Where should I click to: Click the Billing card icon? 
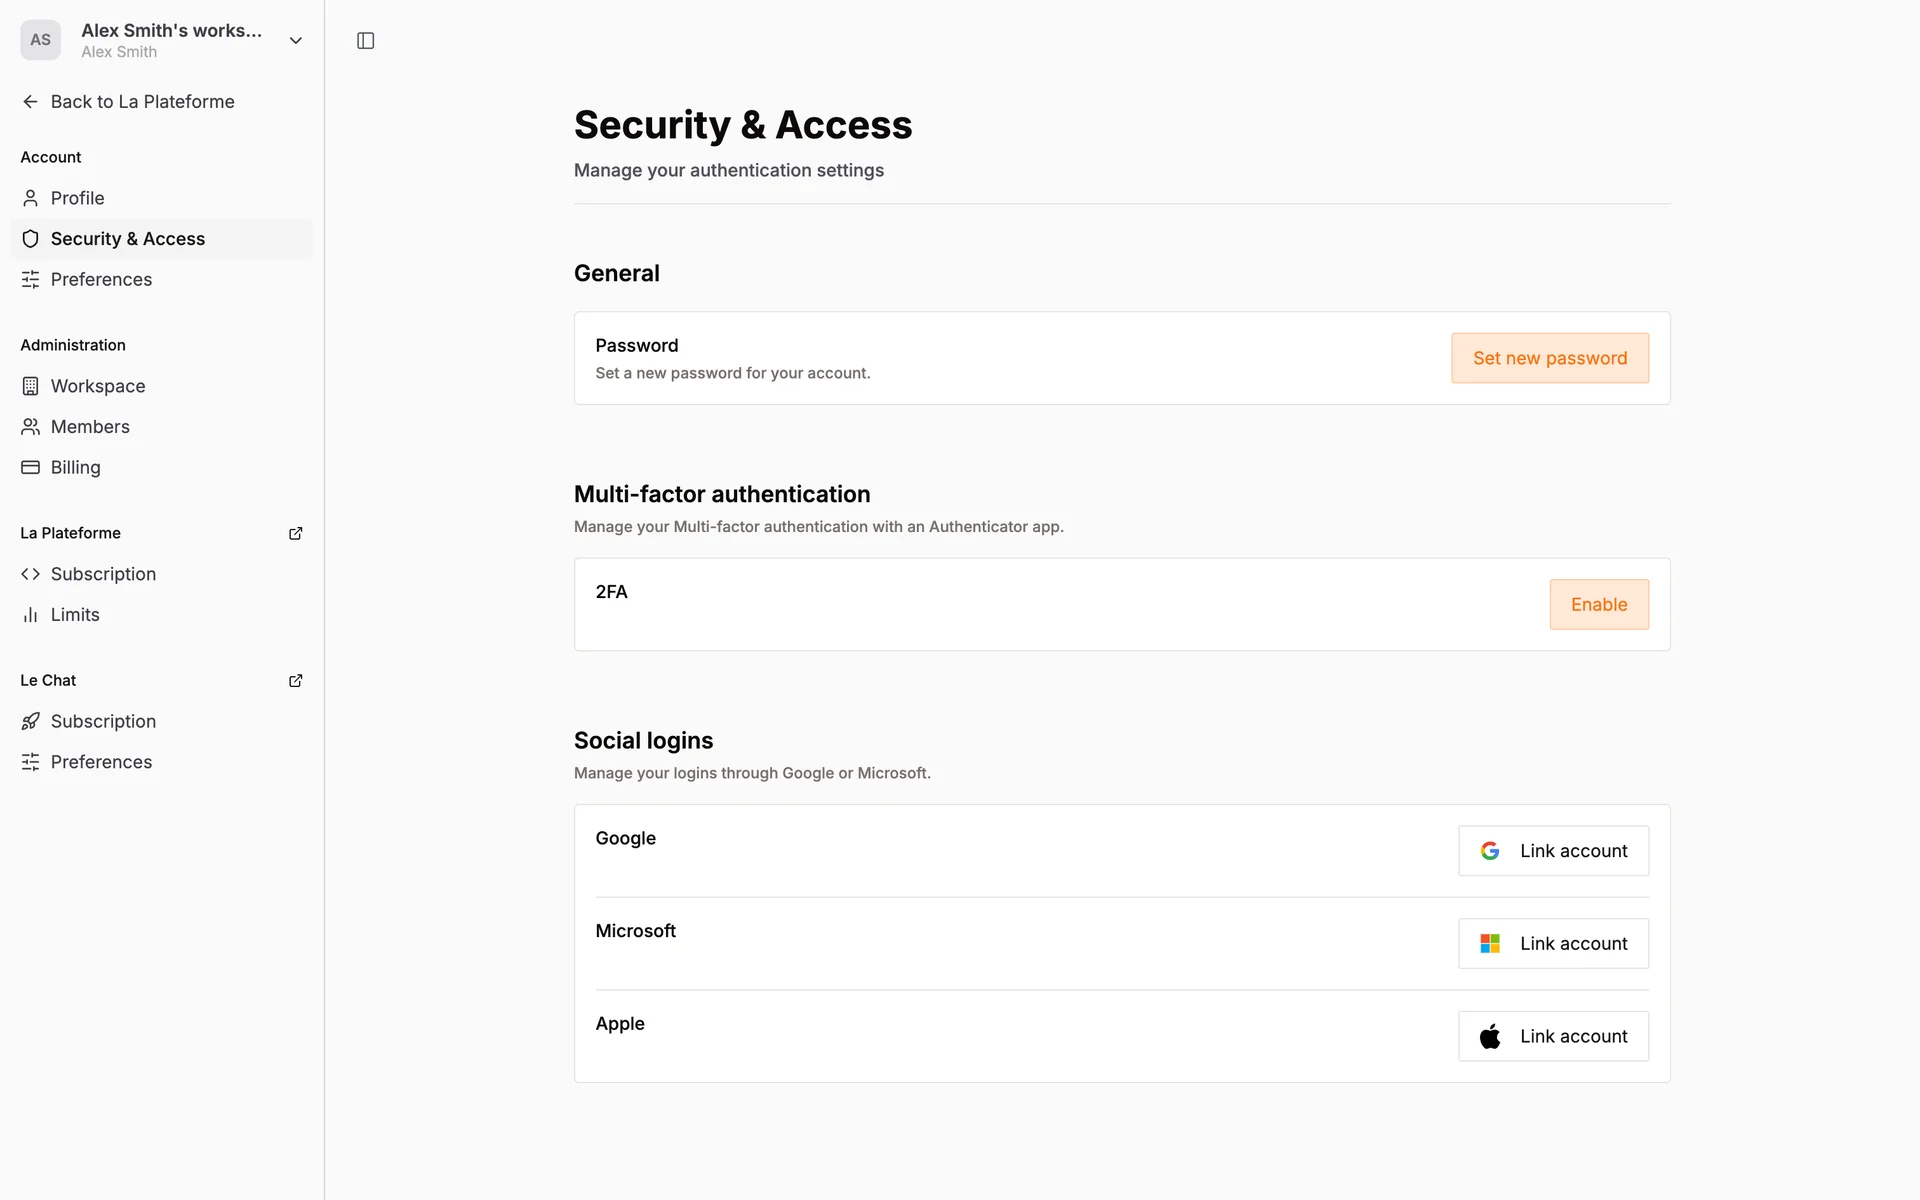point(30,467)
